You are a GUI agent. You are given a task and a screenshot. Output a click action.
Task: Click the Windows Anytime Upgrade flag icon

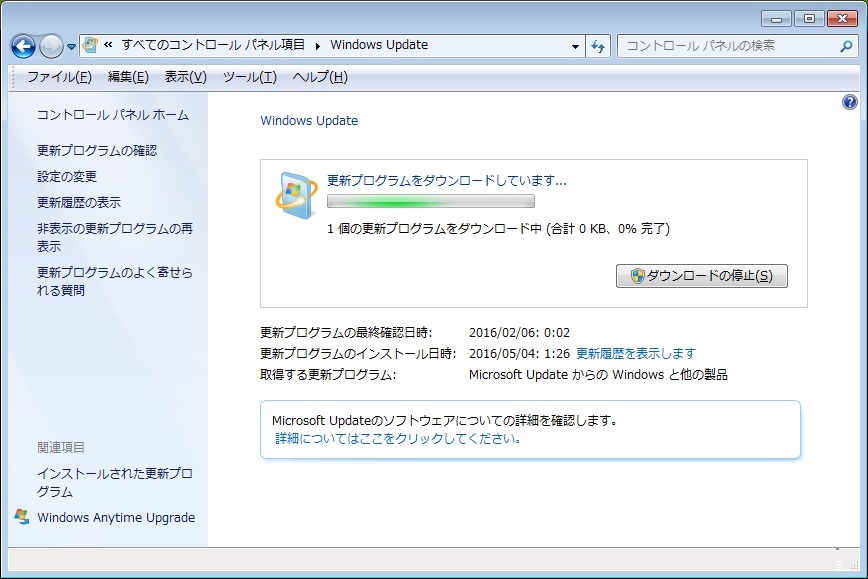click(22, 517)
